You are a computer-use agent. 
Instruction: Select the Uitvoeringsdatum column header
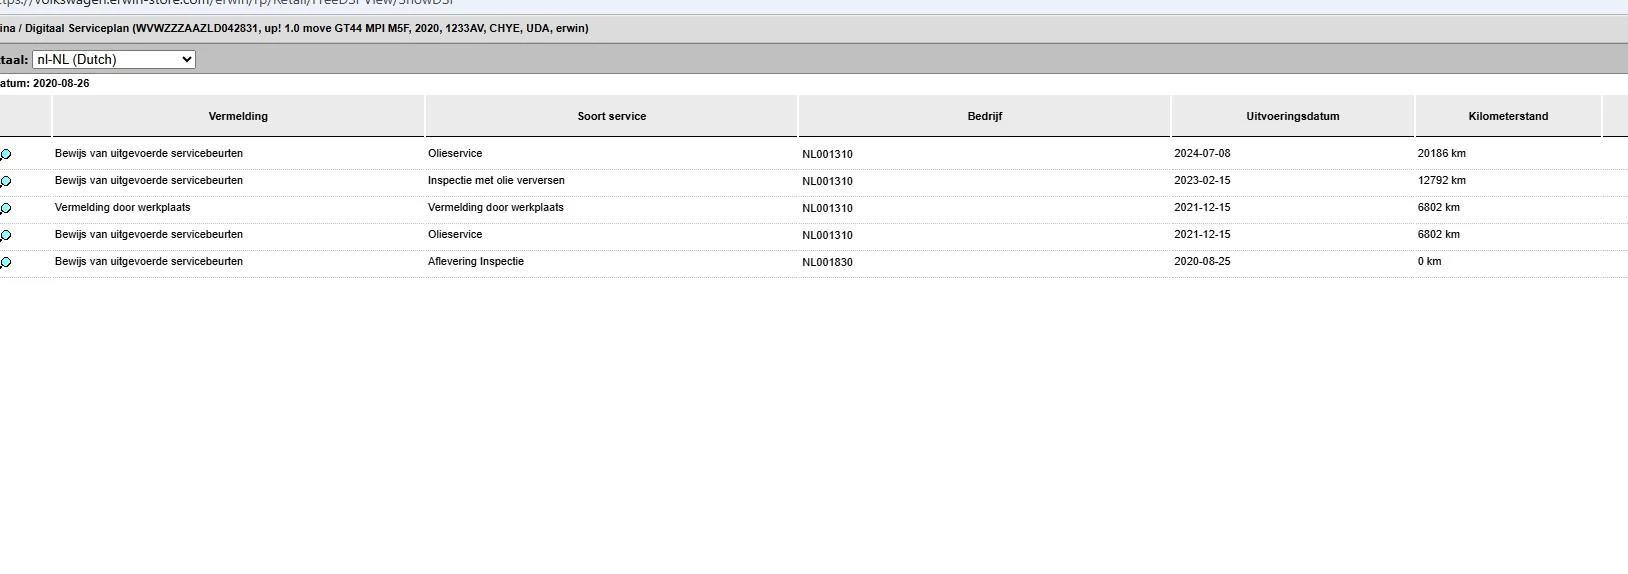pyautogui.click(x=1292, y=117)
